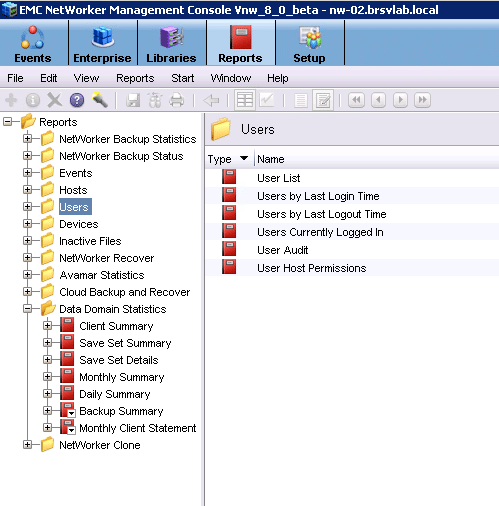Go to the Setup section
The image size is (499, 506).
309,44
